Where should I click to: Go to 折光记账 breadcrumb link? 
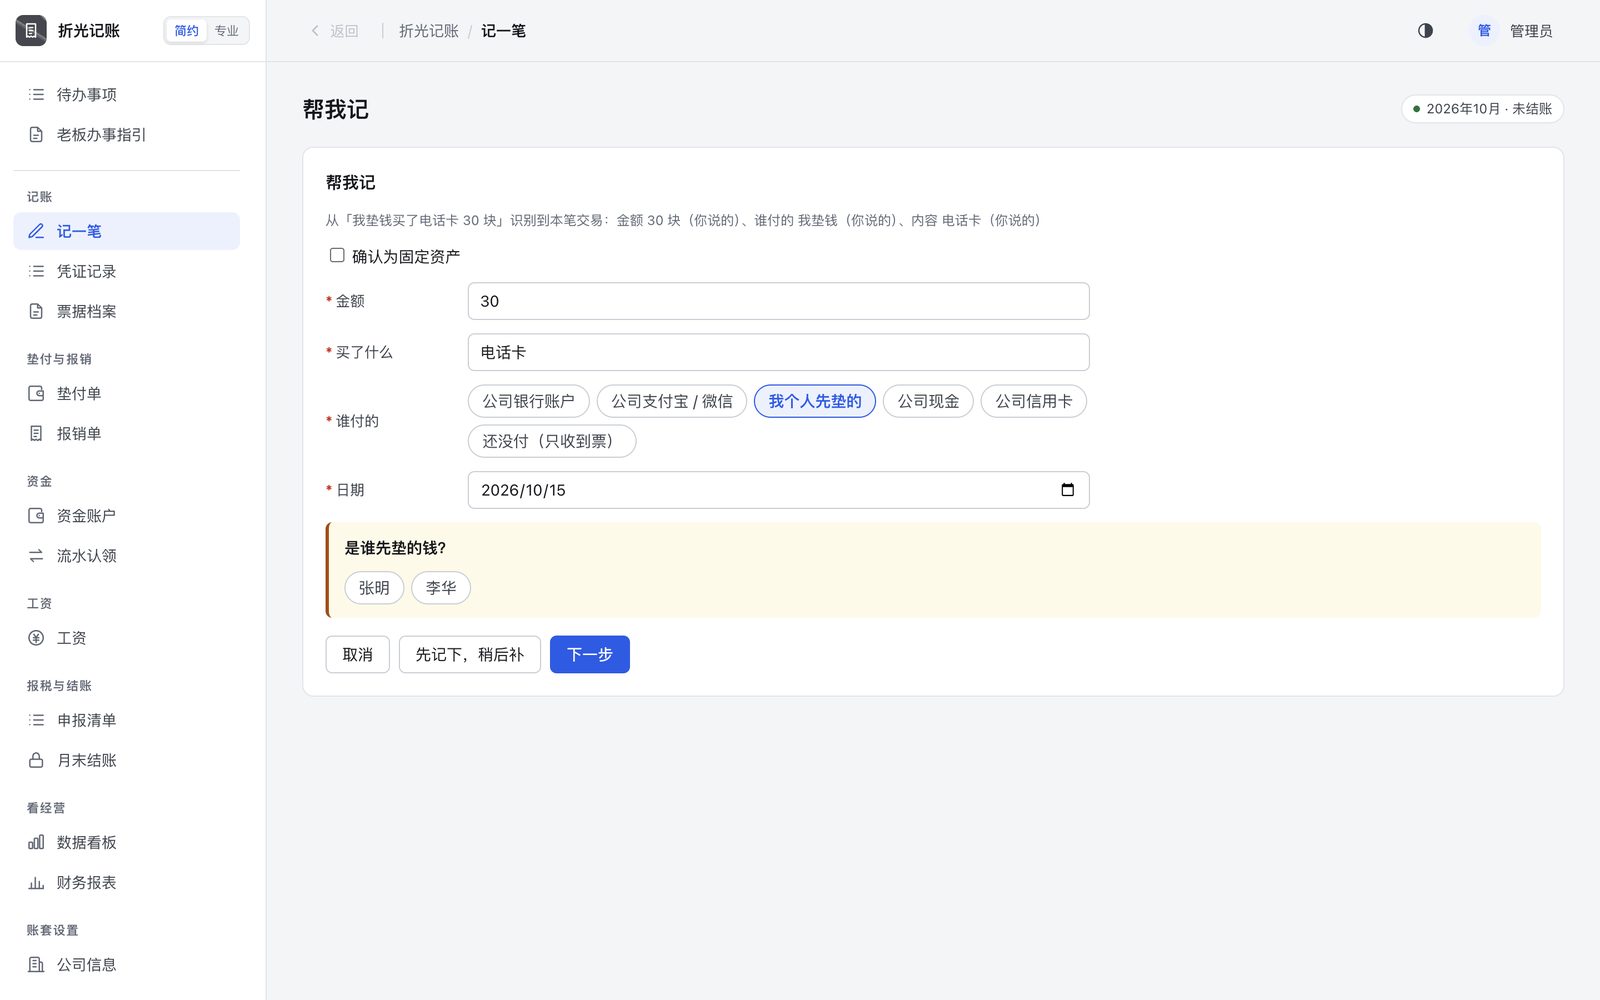coord(429,31)
